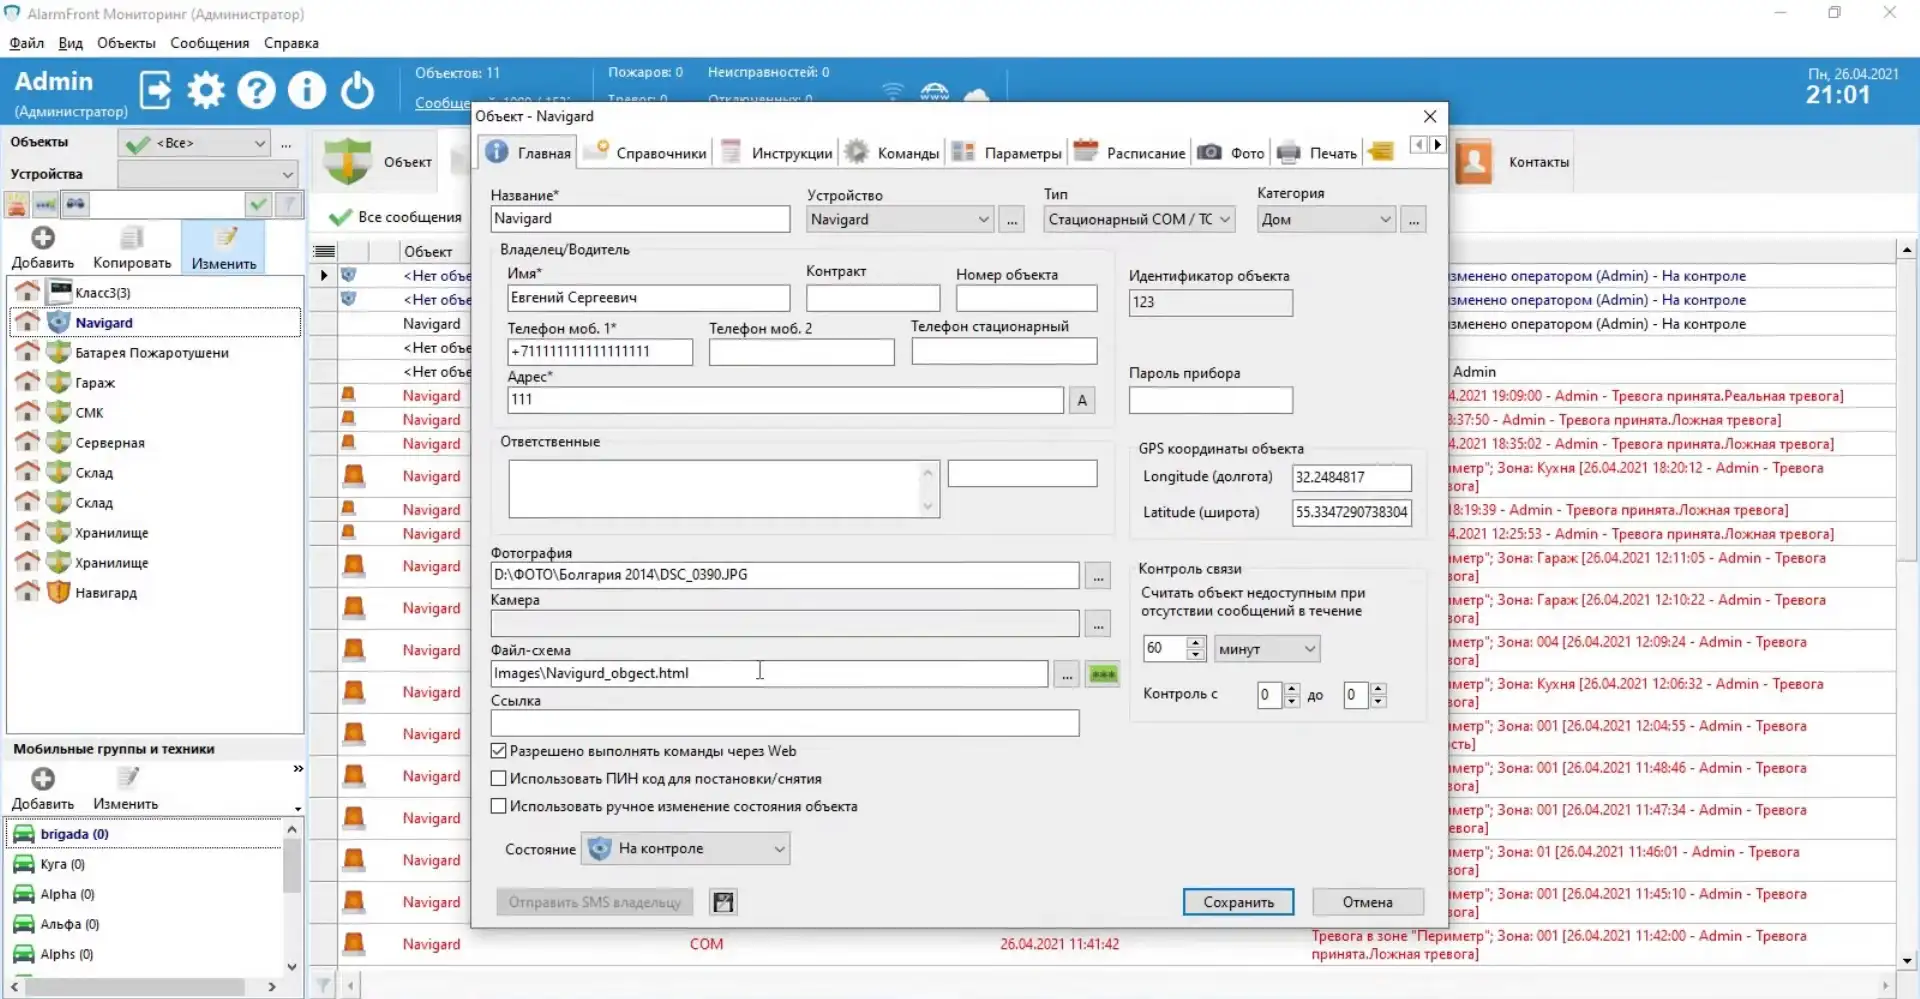
Task: Switch to the Справочники tab
Action: (x=646, y=153)
